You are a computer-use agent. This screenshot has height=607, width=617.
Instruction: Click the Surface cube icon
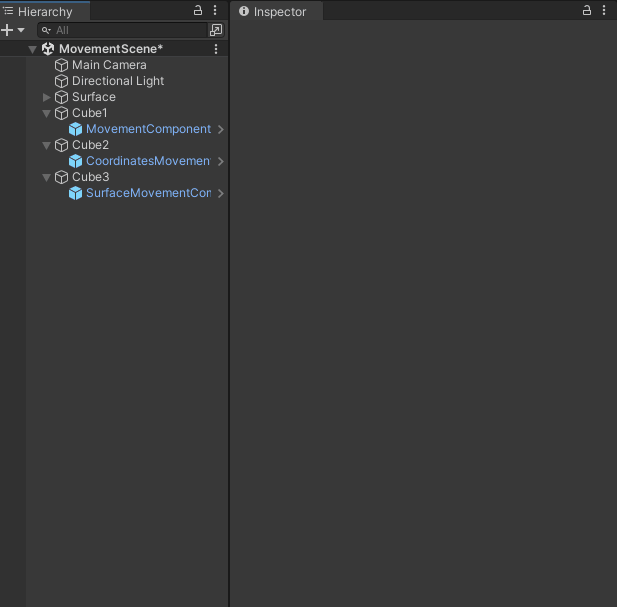pos(61,97)
